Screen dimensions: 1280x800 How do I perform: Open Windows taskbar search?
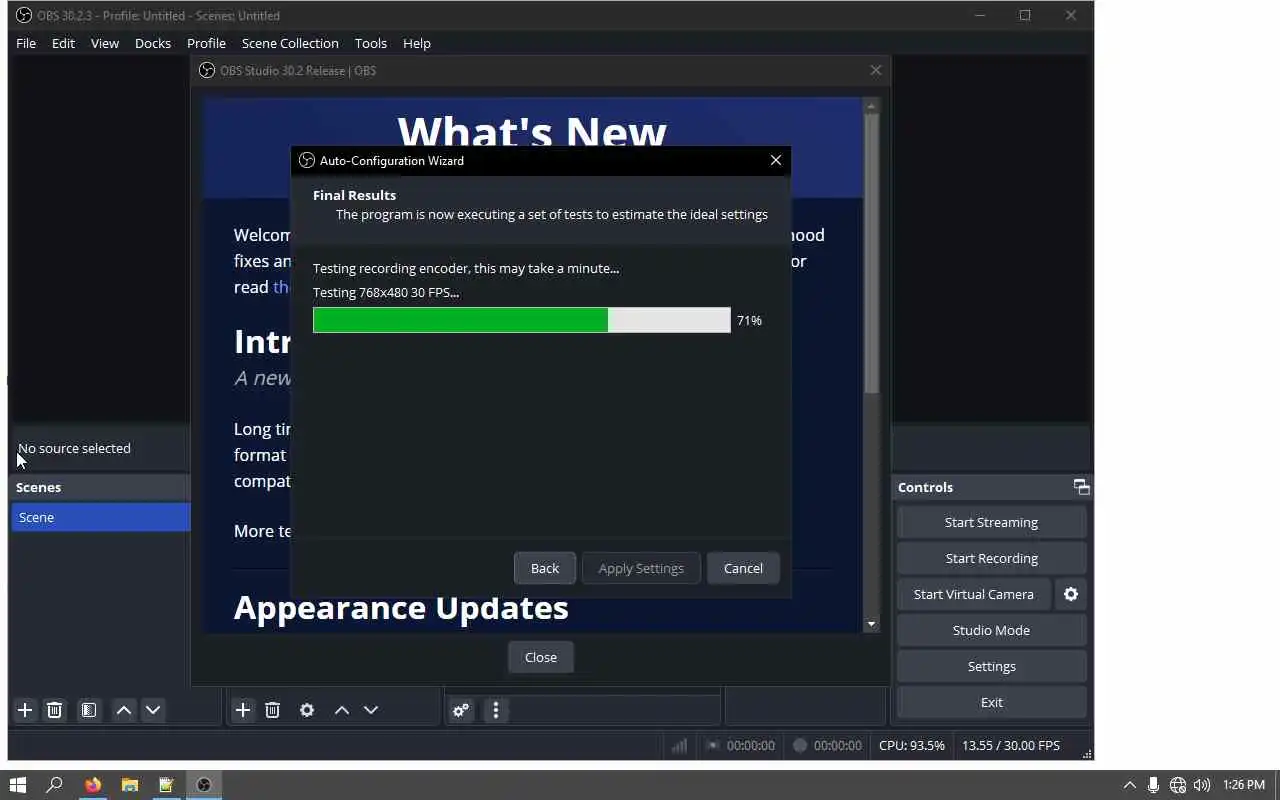tap(55, 785)
